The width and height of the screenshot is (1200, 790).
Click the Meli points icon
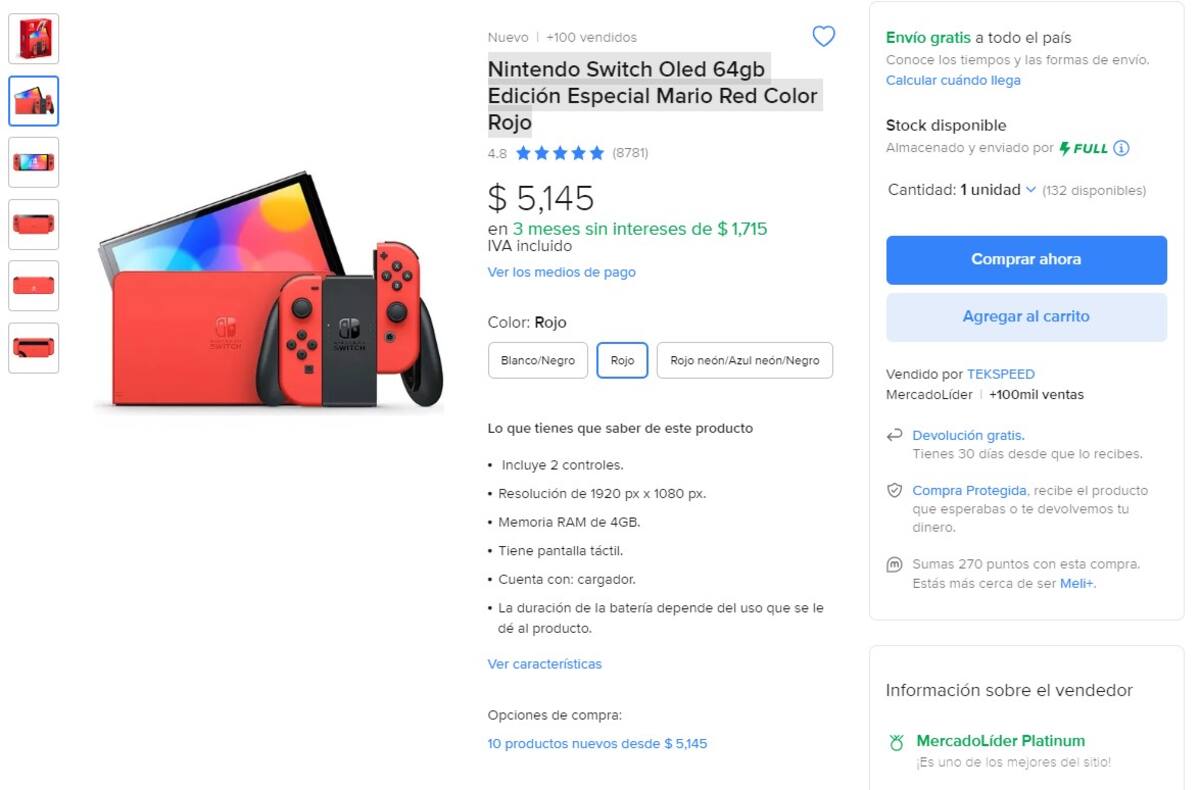click(x=895, y=565)
